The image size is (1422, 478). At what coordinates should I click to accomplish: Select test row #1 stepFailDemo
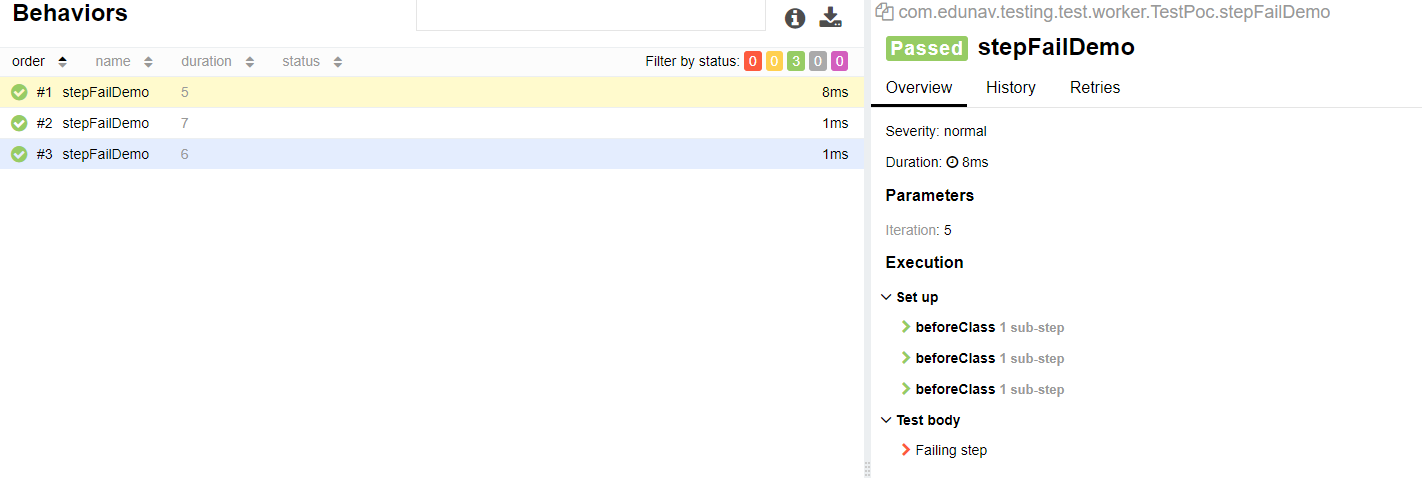click(432, 93)
